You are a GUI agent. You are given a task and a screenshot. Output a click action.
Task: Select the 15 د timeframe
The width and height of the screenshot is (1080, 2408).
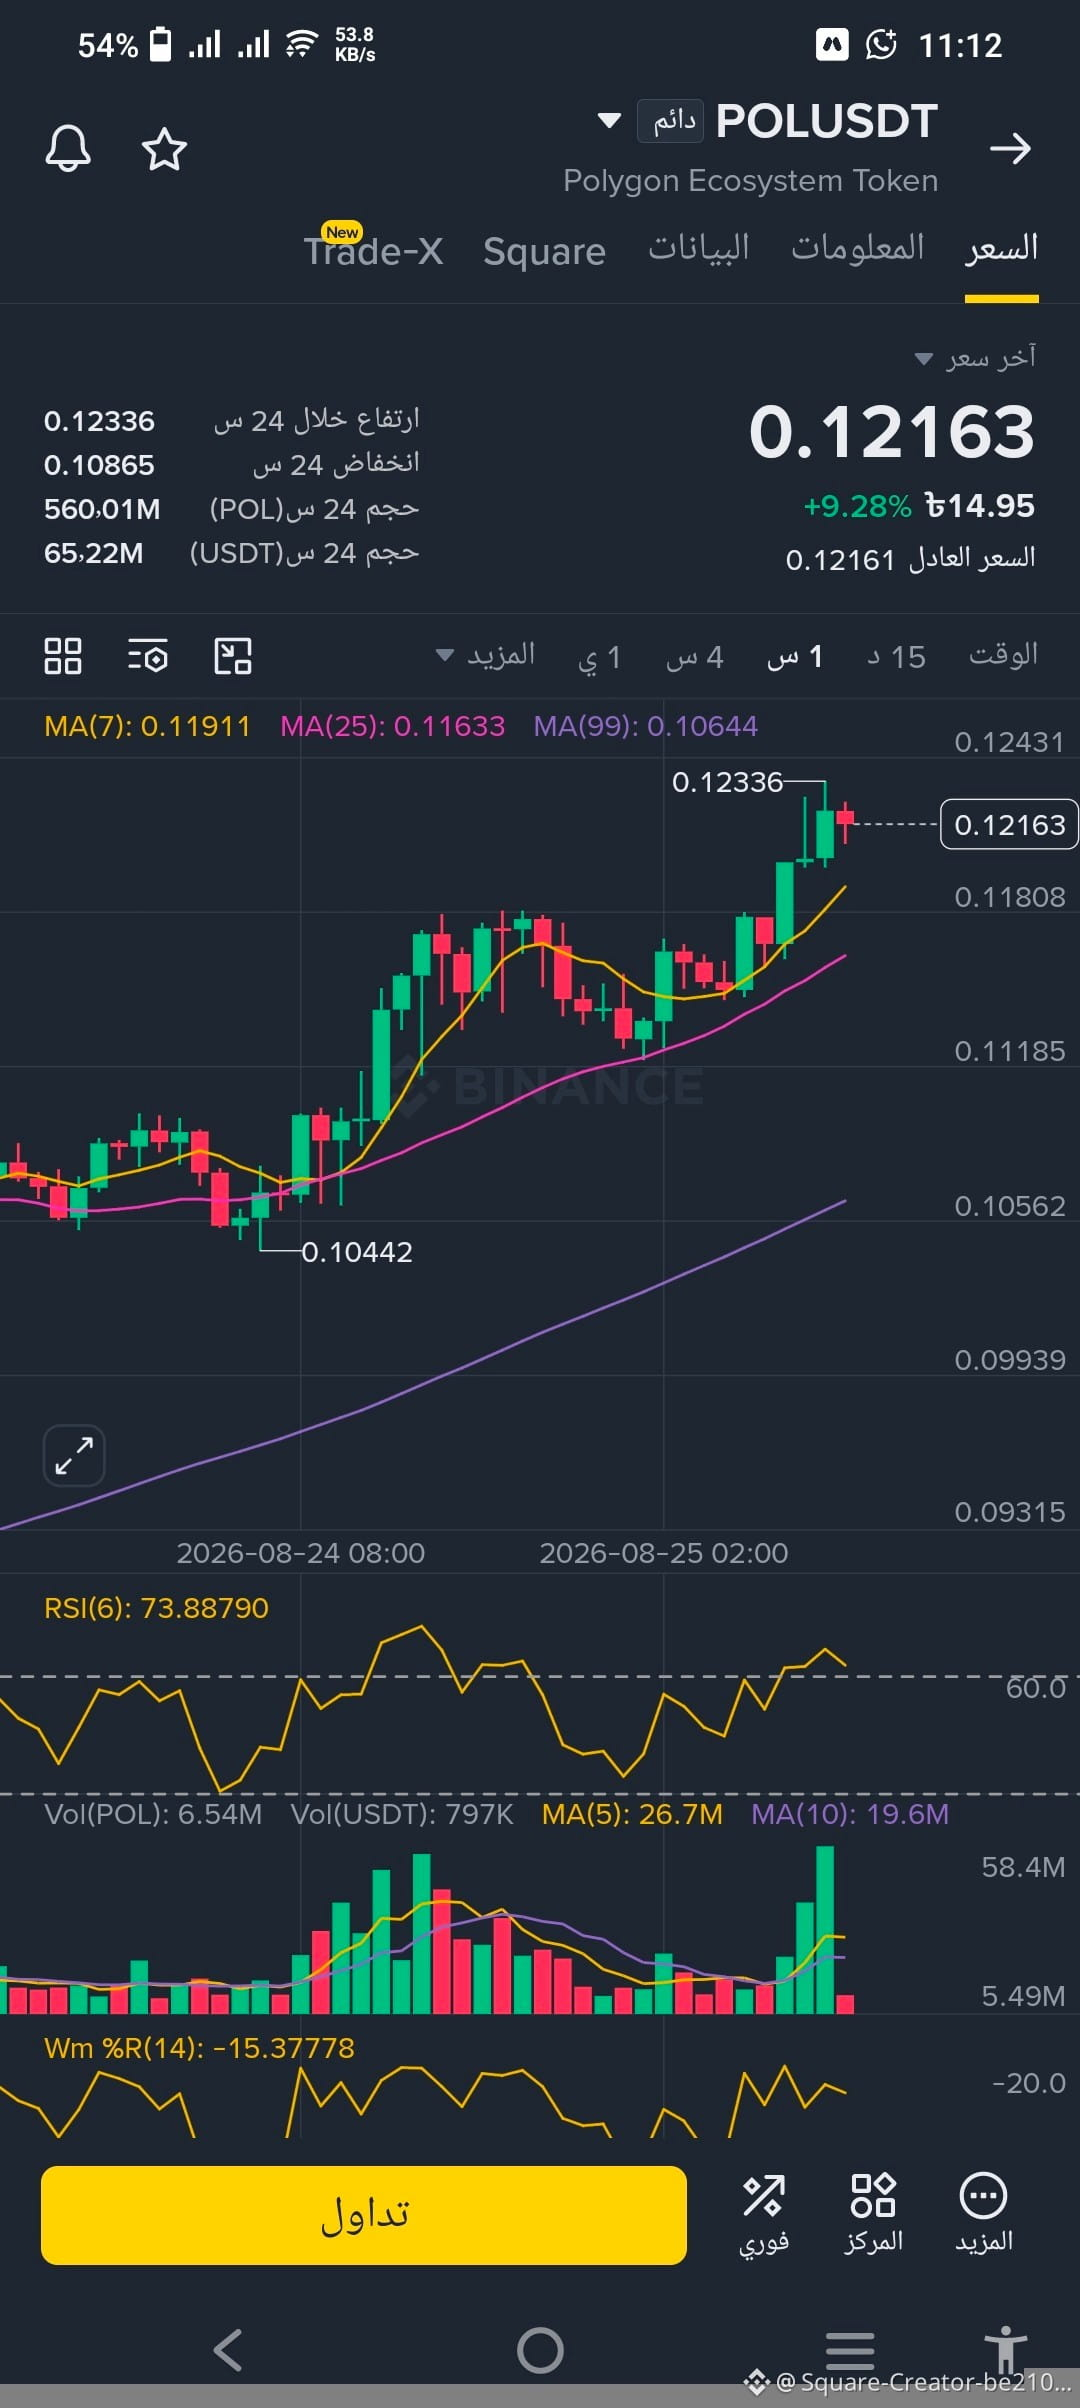(x=896, y=657)
